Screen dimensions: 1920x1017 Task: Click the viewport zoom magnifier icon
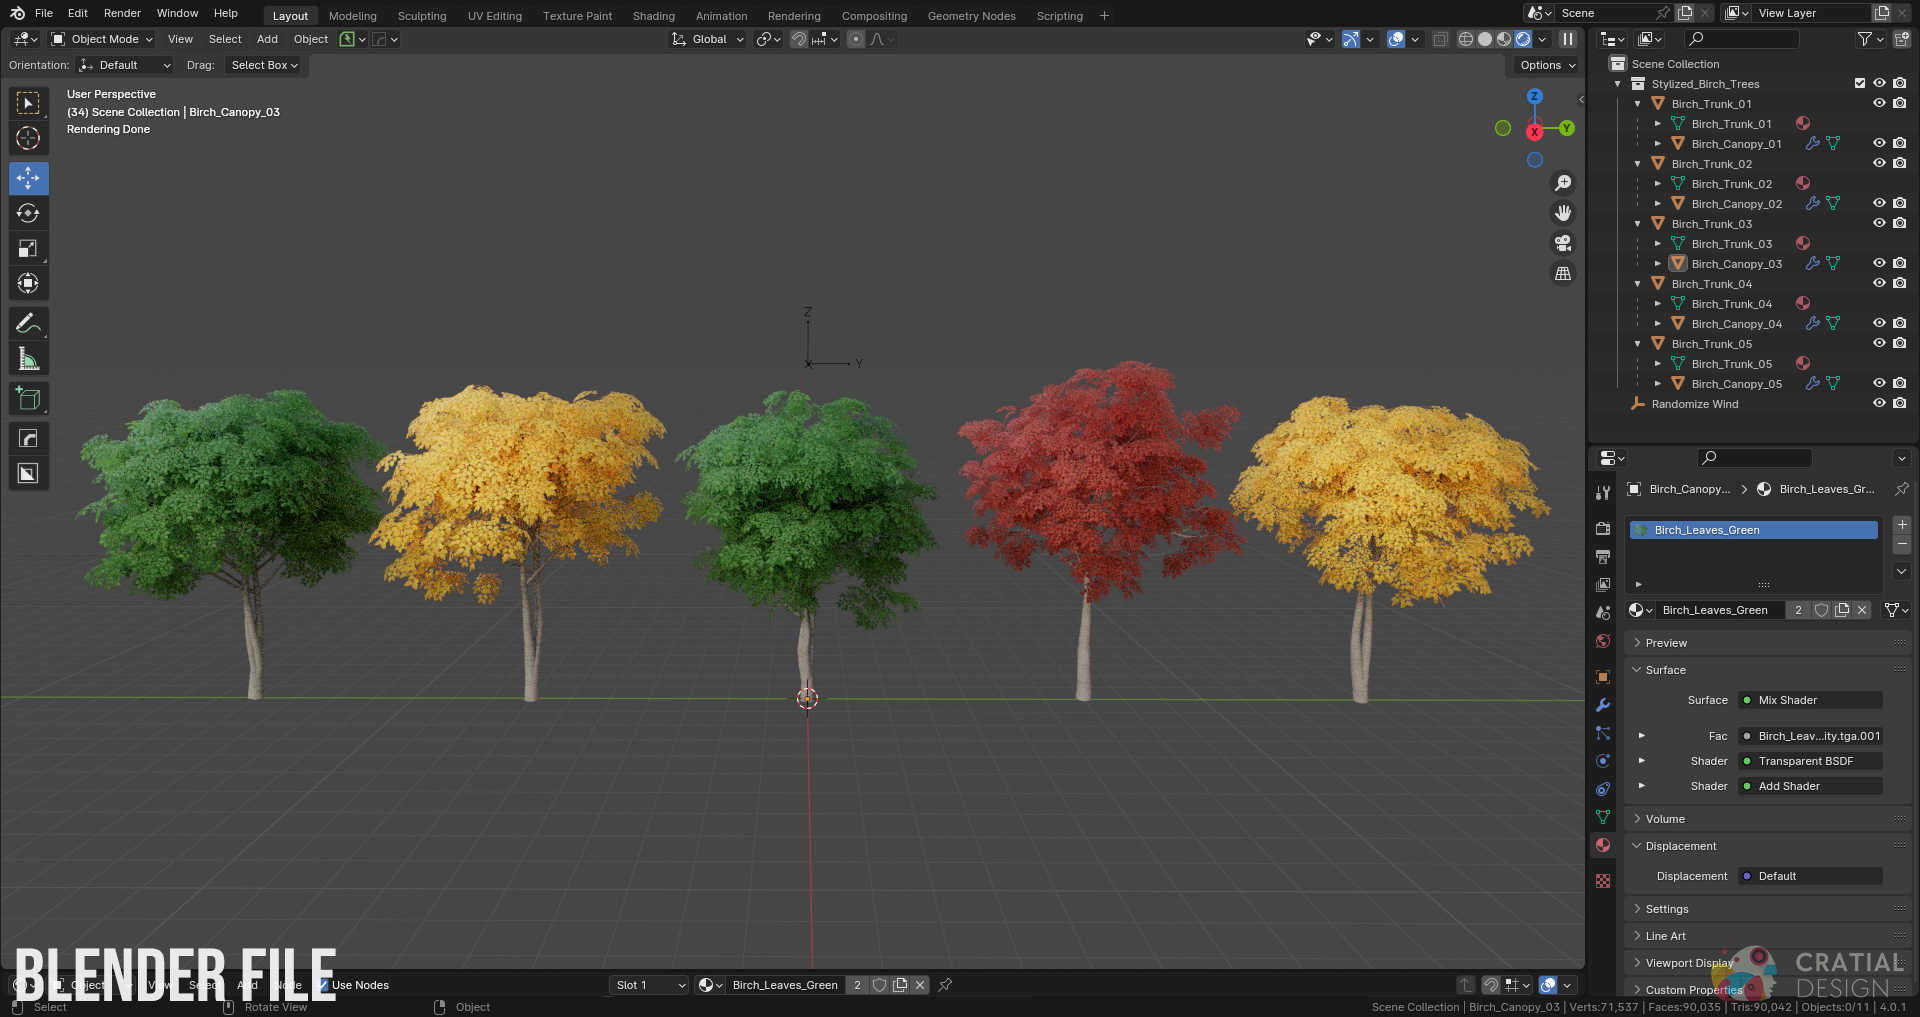[1562, 183]
